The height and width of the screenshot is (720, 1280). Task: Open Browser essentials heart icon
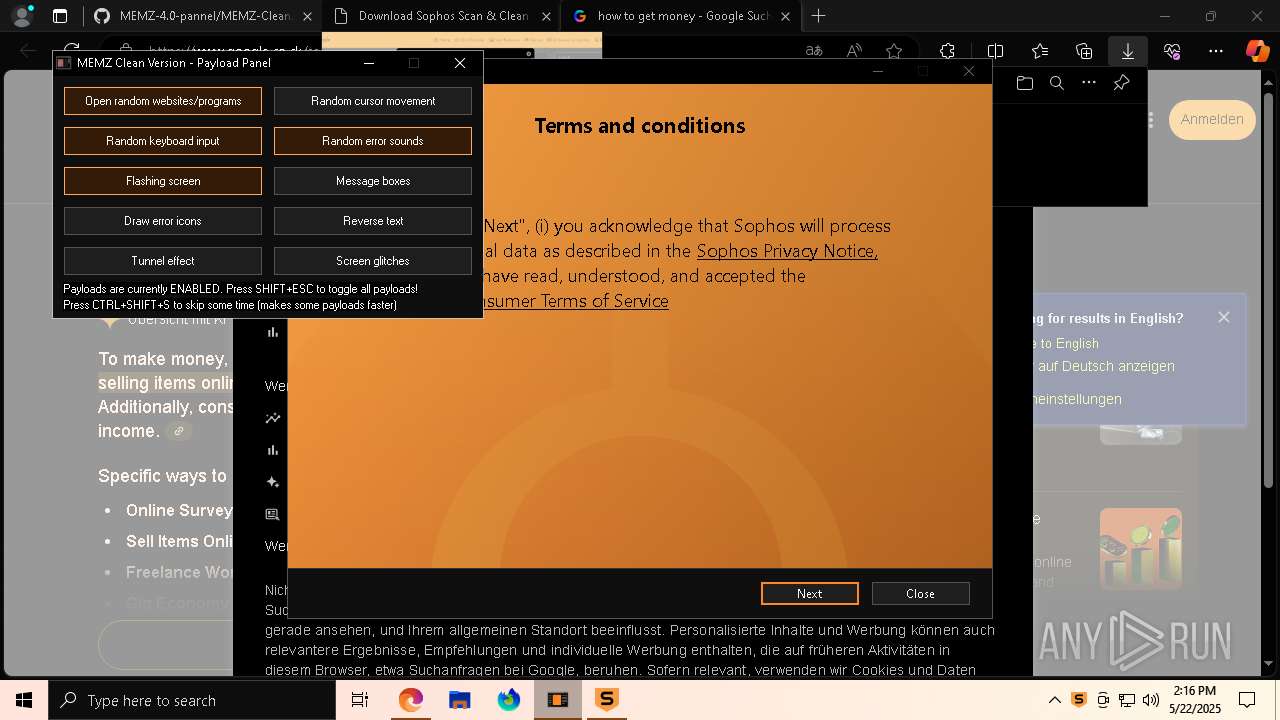1172,51
